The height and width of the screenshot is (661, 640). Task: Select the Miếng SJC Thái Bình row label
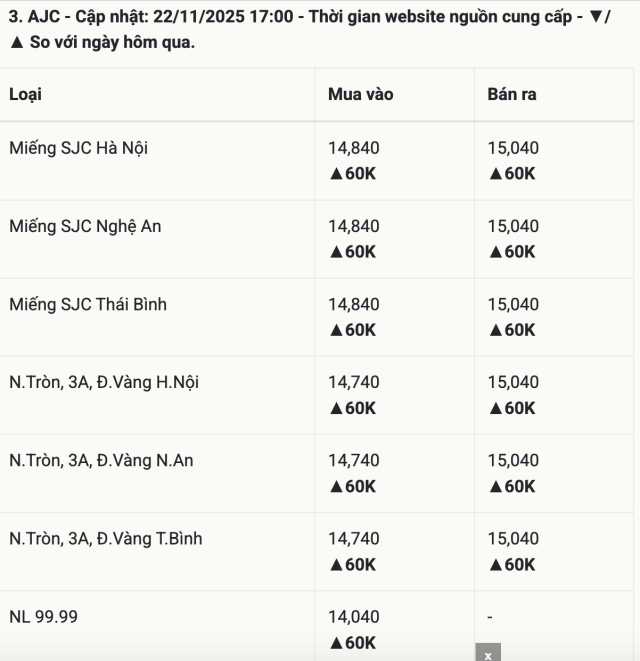[88, 304]
